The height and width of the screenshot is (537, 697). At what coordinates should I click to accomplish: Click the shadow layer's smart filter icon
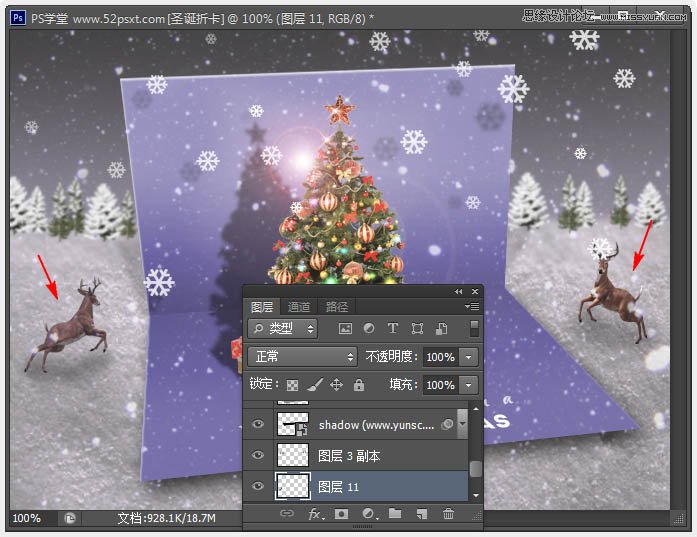(447, 424)
